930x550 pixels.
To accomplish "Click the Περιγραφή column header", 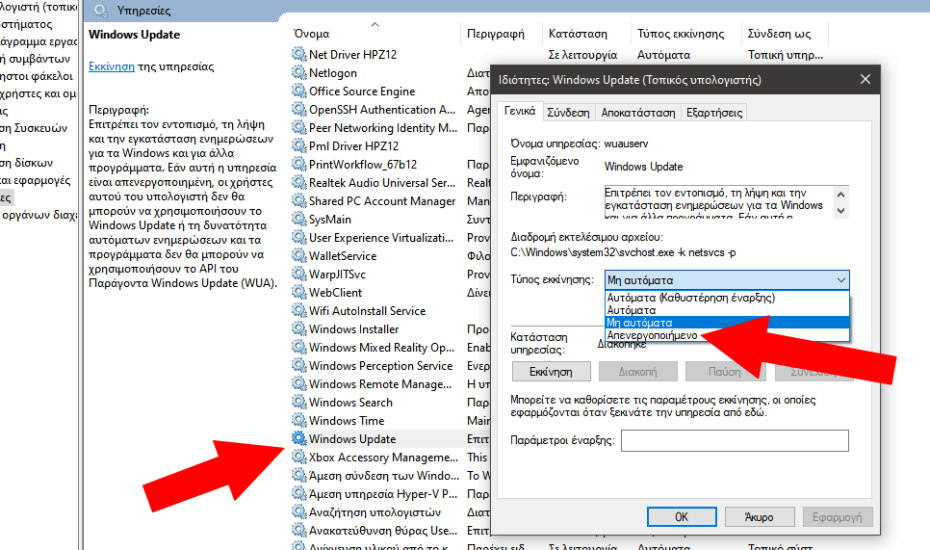I will point(496,34).
